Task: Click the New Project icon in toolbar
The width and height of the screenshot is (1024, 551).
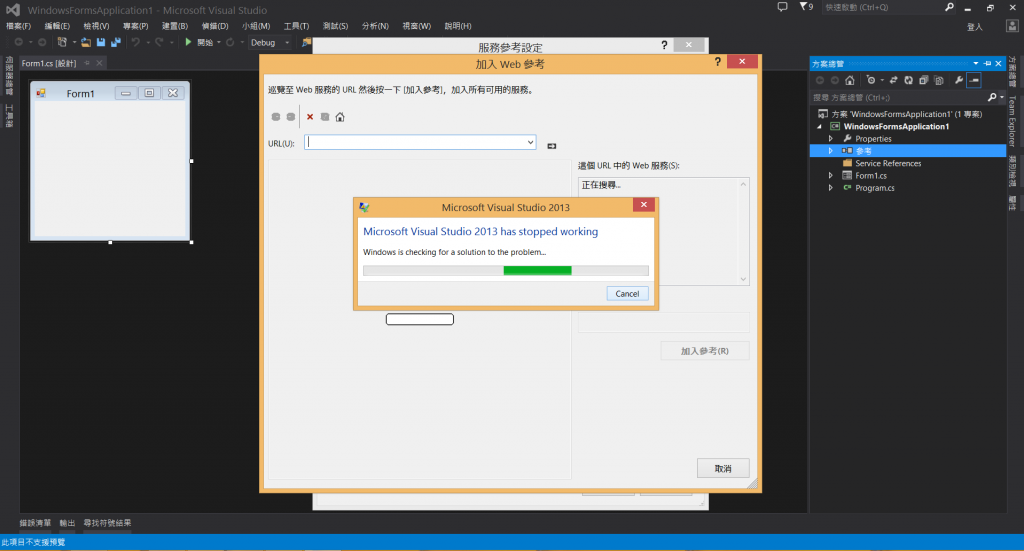Action: [62, 42]
